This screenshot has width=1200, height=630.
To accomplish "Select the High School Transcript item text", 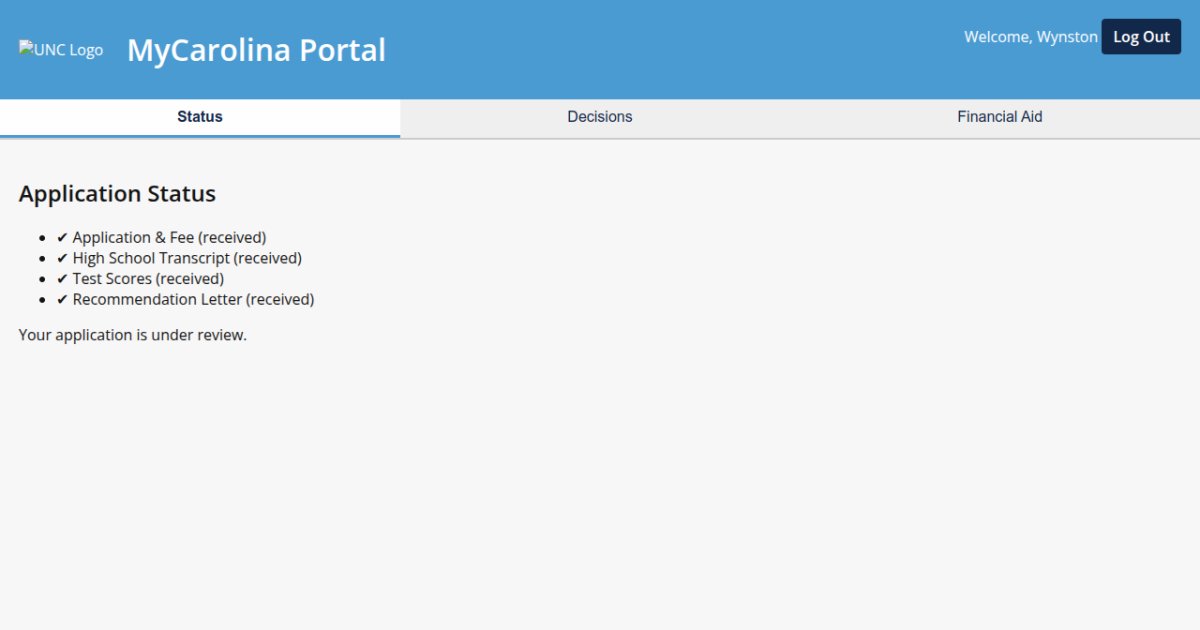I will click(x=187, y=258).
